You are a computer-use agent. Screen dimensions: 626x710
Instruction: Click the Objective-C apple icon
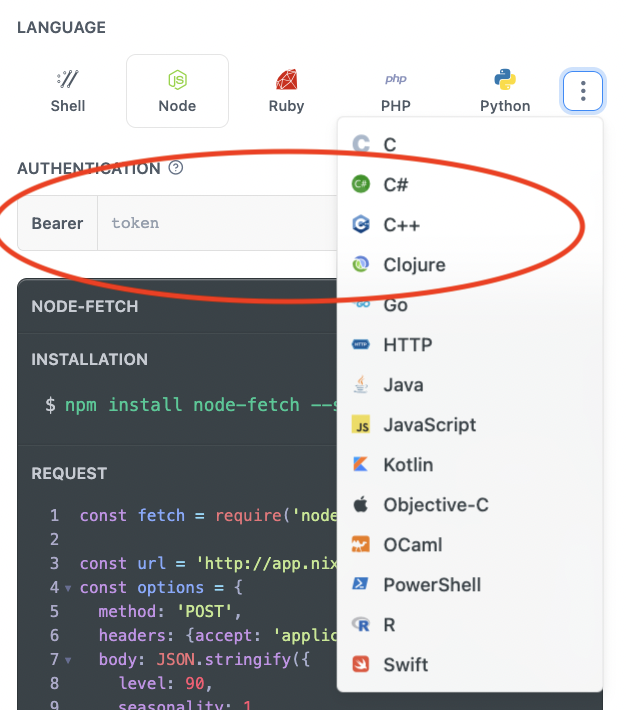coord(361,504)
